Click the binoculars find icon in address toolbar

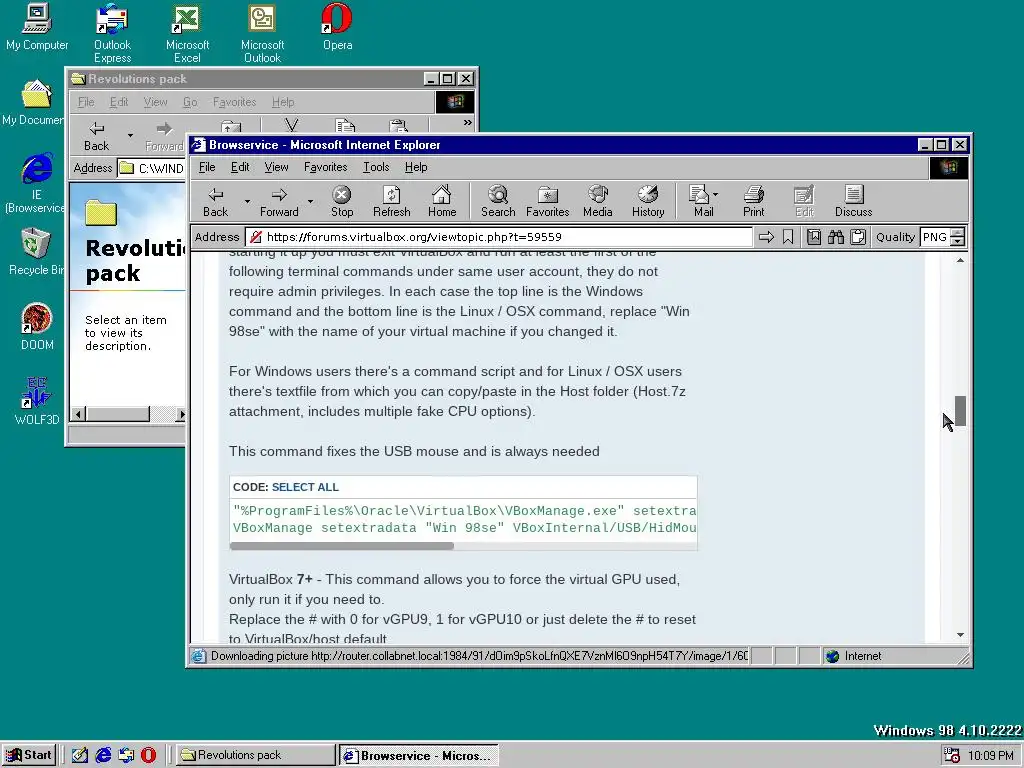836,237
